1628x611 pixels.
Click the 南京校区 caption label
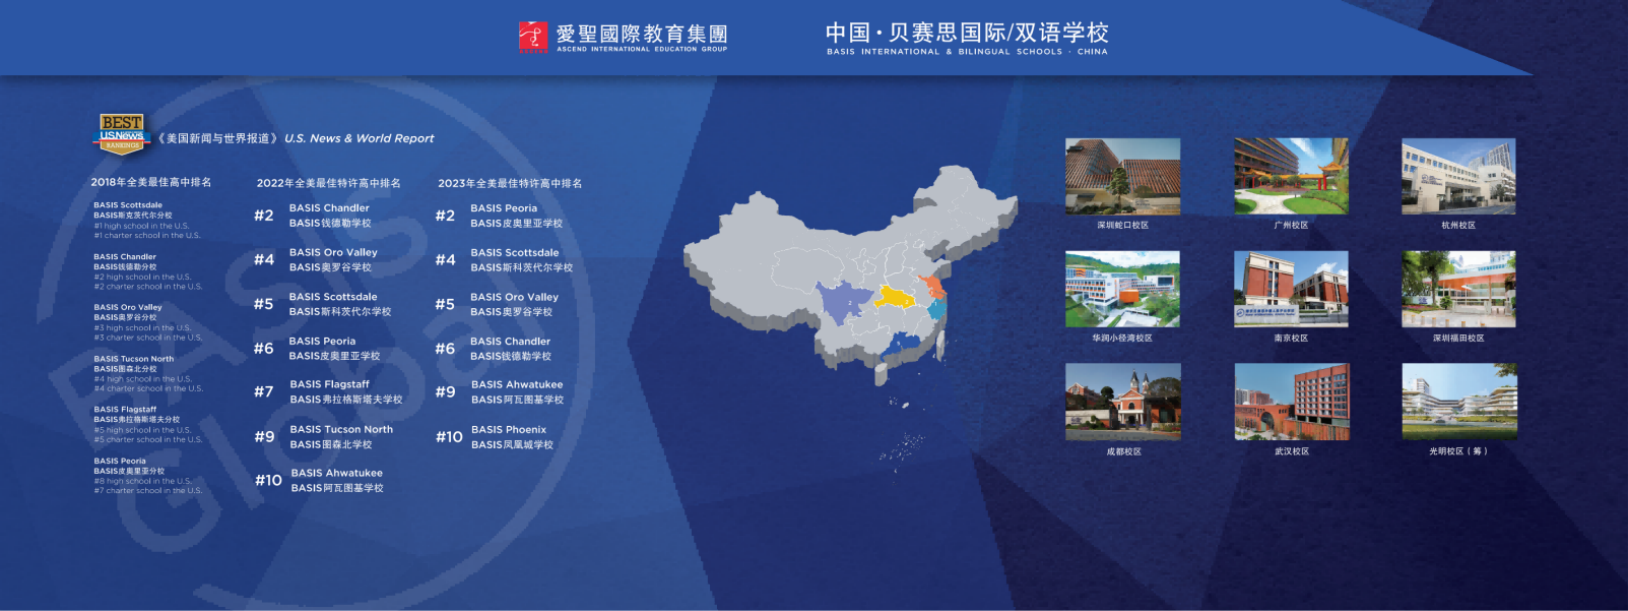pyautogui.click(x=1291, y=338)
